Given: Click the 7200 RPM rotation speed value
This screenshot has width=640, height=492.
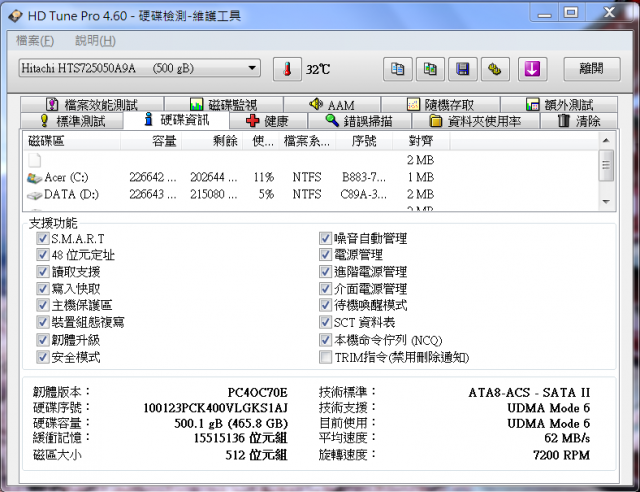Looking at the screenshot, I should click(561, 455).
